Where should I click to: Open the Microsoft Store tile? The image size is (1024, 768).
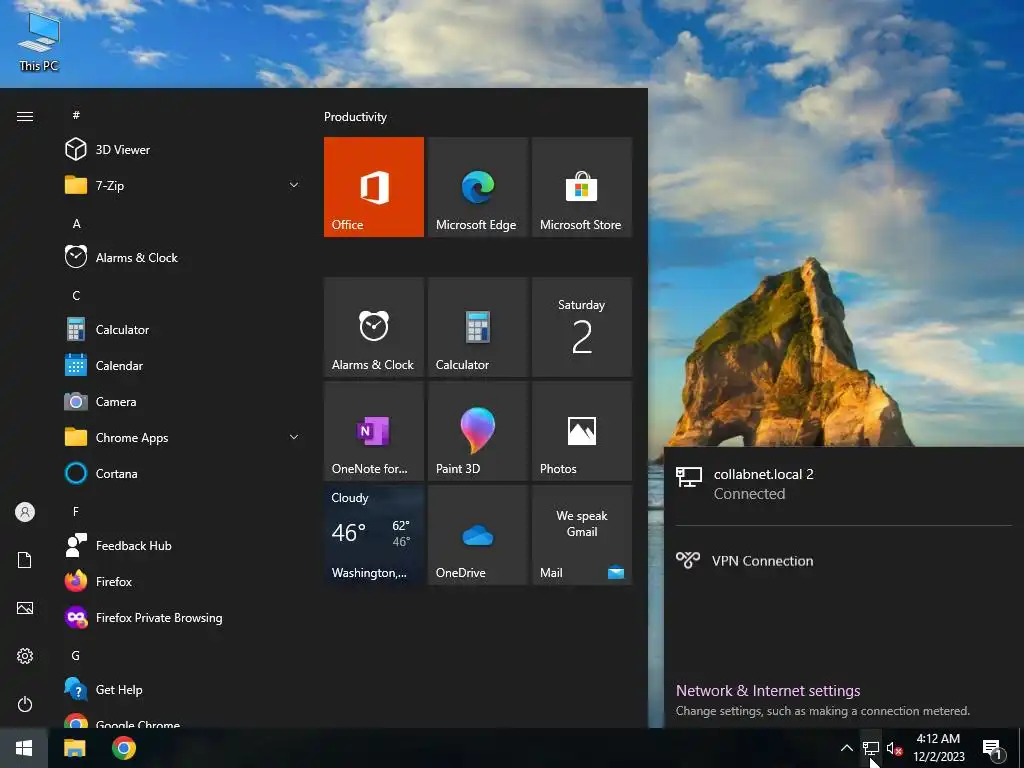582,187
